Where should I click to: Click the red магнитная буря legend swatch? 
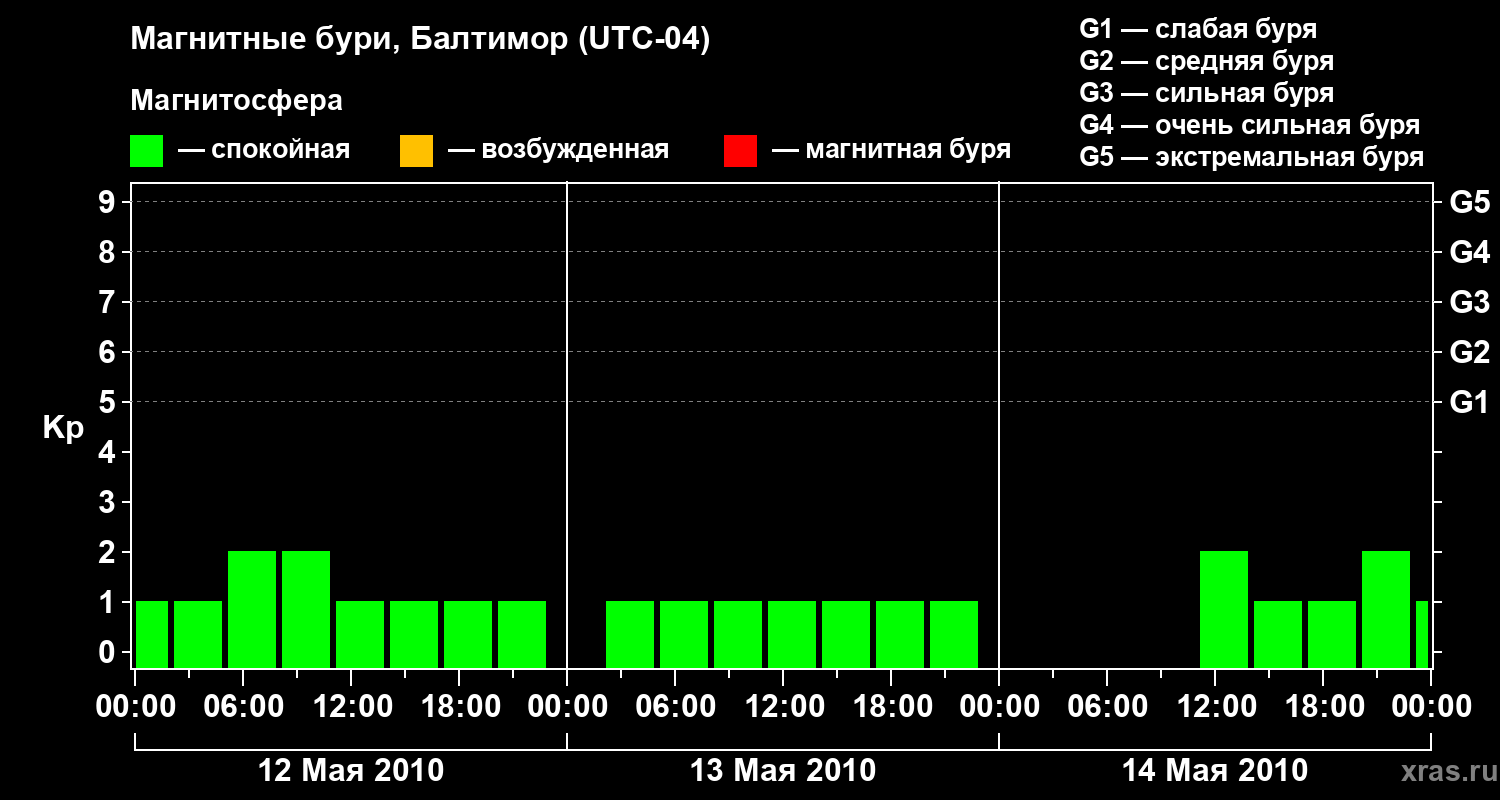pyautogui.click(x=740, y=151)
